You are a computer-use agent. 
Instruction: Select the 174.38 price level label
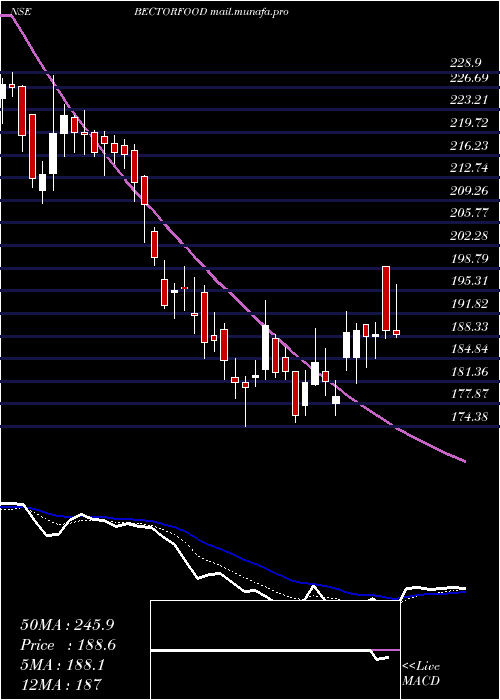click(x=469, y=417)
